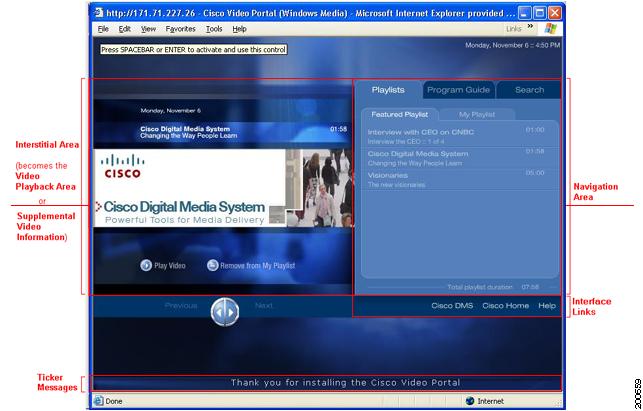Click the ticker message at the bottom
643x411 pixels.
[345, 383]
